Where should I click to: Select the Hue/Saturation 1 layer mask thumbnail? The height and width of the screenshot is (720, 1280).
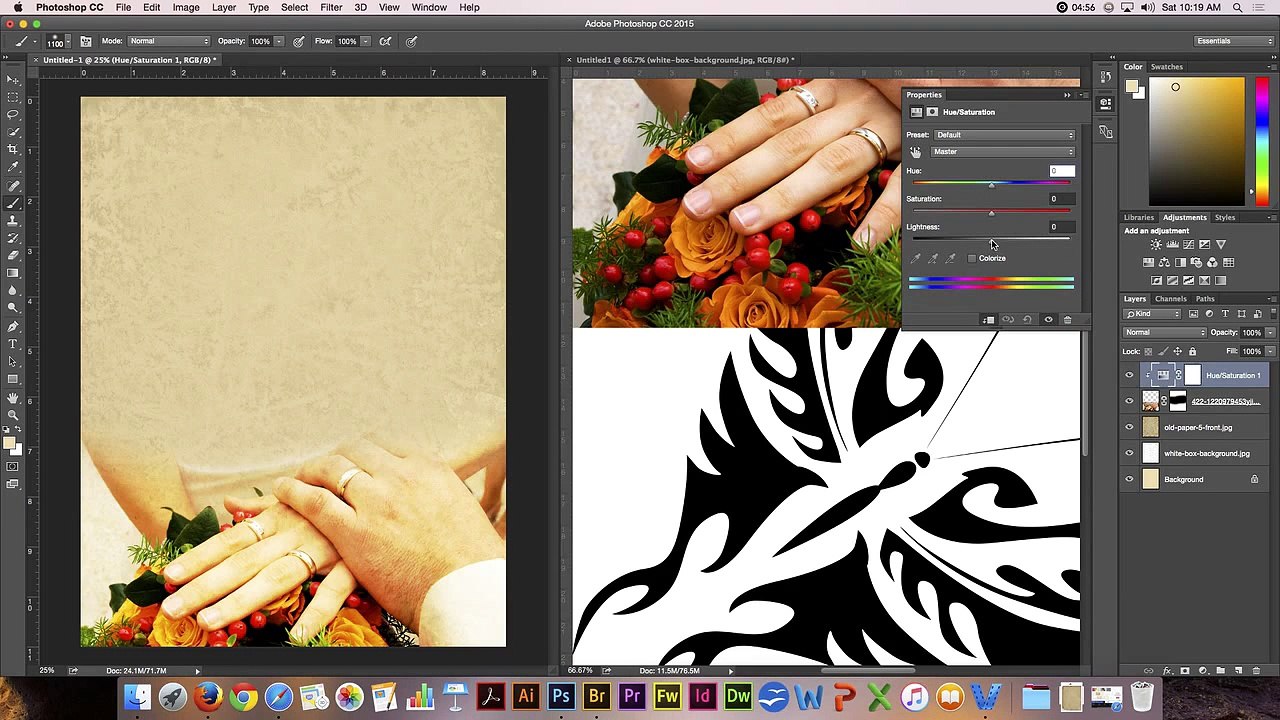pos(1192,376)
